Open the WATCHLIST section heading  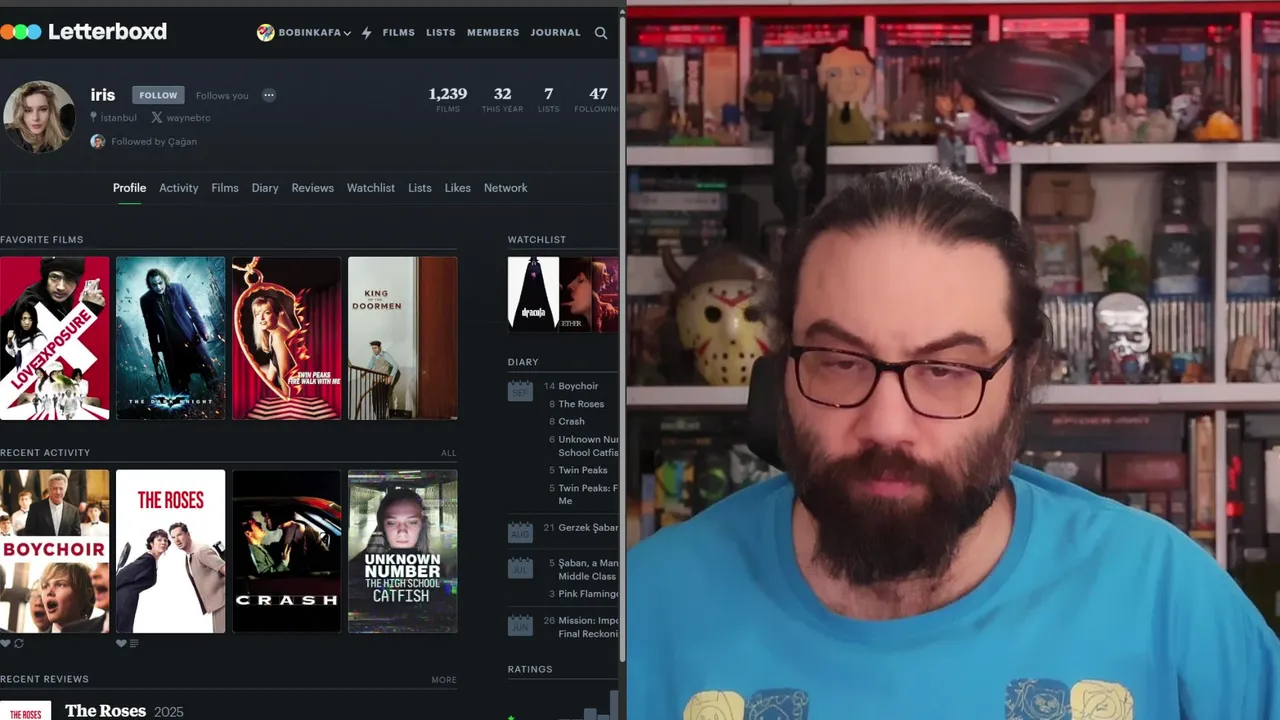pos(537,240)
